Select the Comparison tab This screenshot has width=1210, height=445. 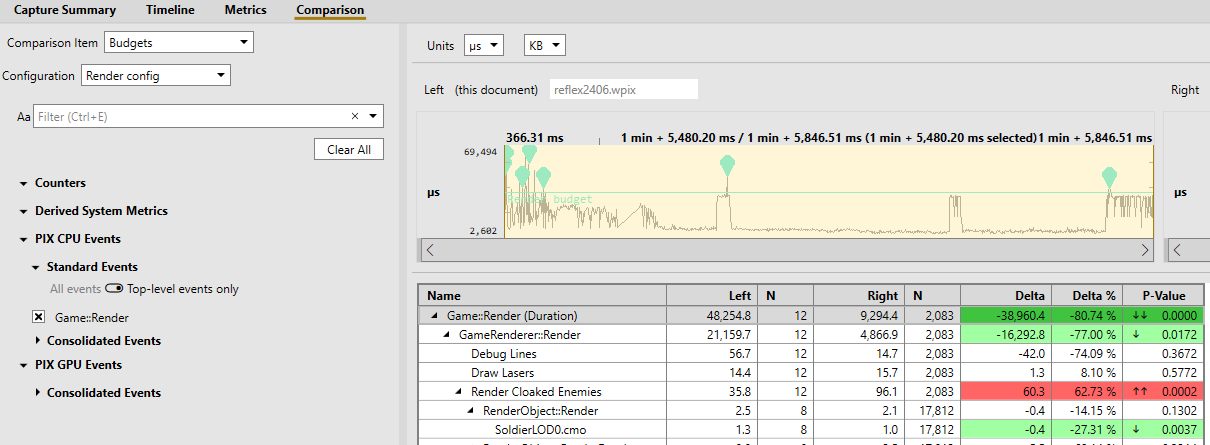[x=330, y=10]
